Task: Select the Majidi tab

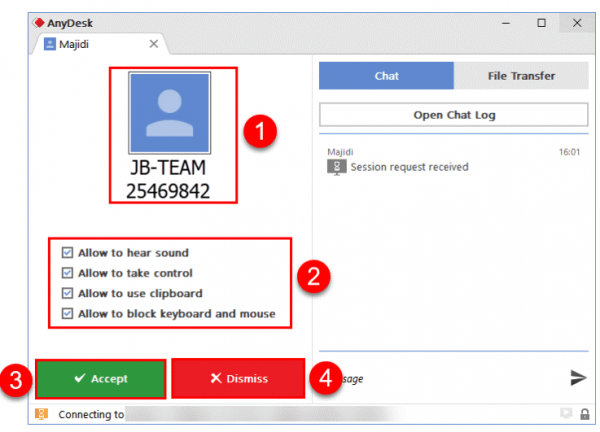Action: pos(99,44)
